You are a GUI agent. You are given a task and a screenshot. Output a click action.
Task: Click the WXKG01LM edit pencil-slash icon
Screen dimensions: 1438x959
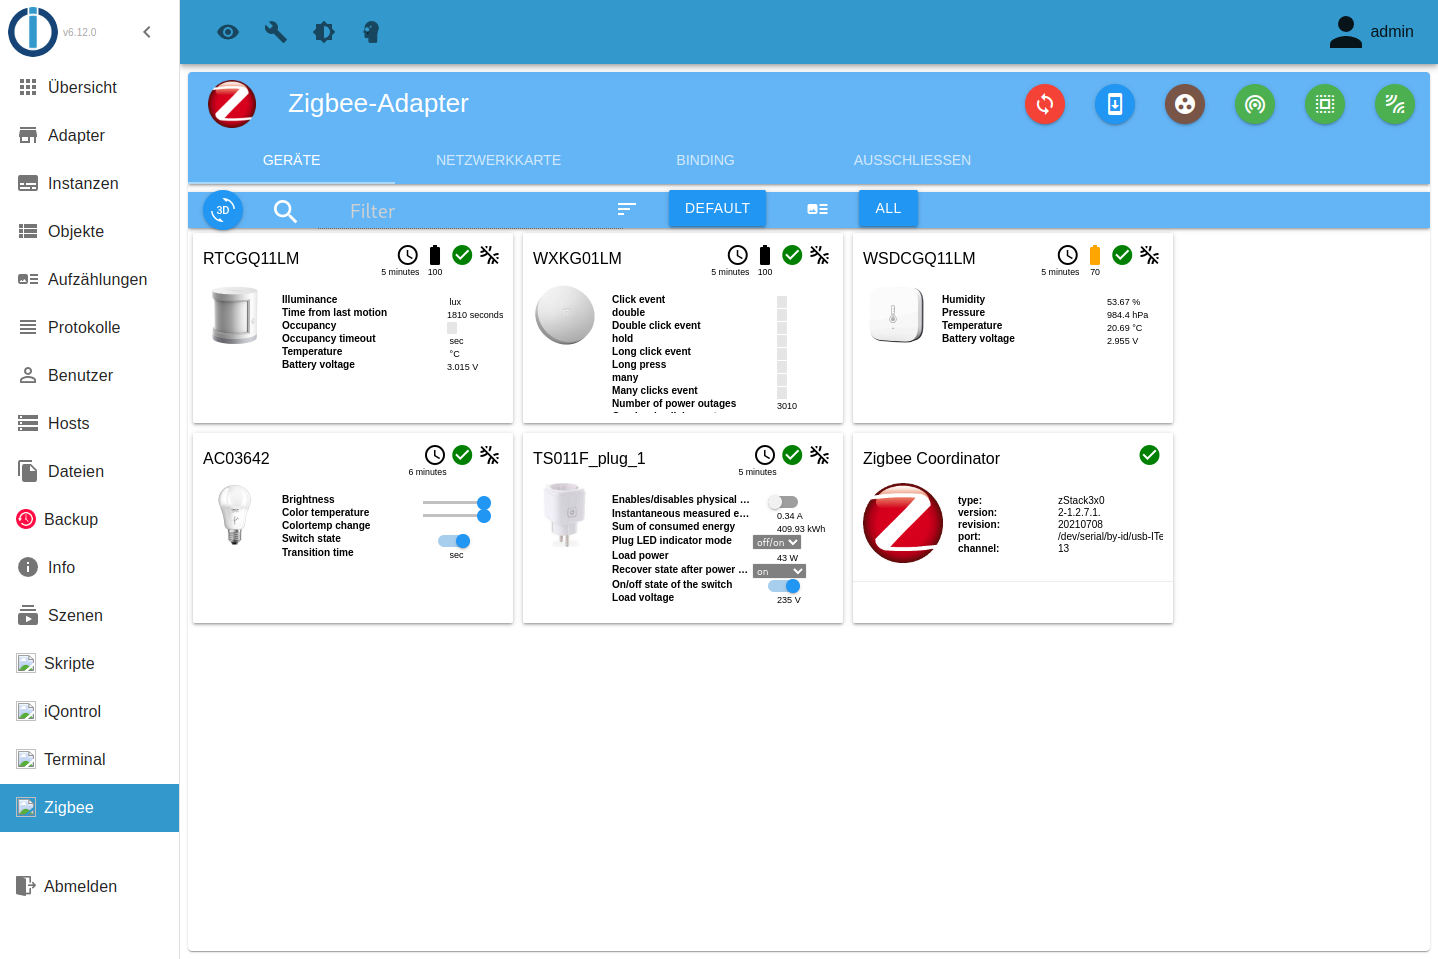tap(820, 255)
